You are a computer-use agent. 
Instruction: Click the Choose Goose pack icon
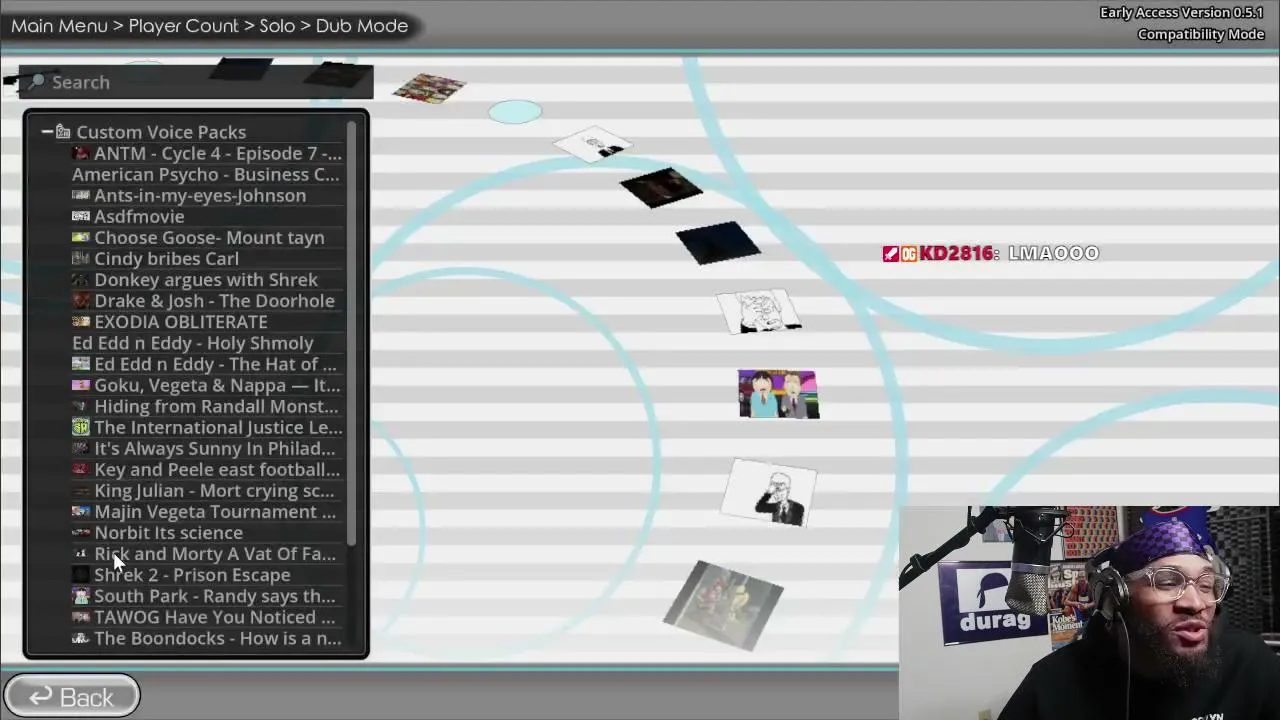[x=81, y=237]
